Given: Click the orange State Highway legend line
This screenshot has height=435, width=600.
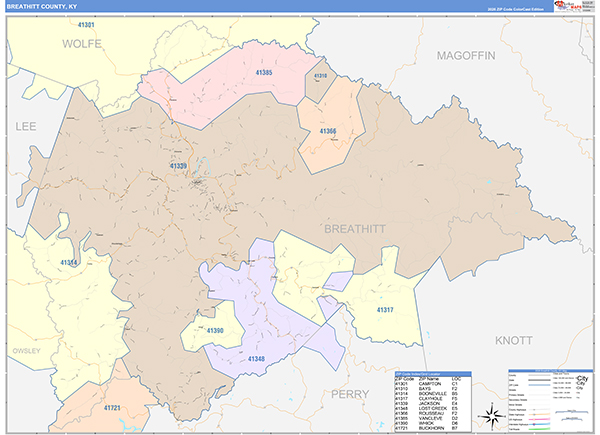Looking at the screenshot, I should tap(540, 414).
